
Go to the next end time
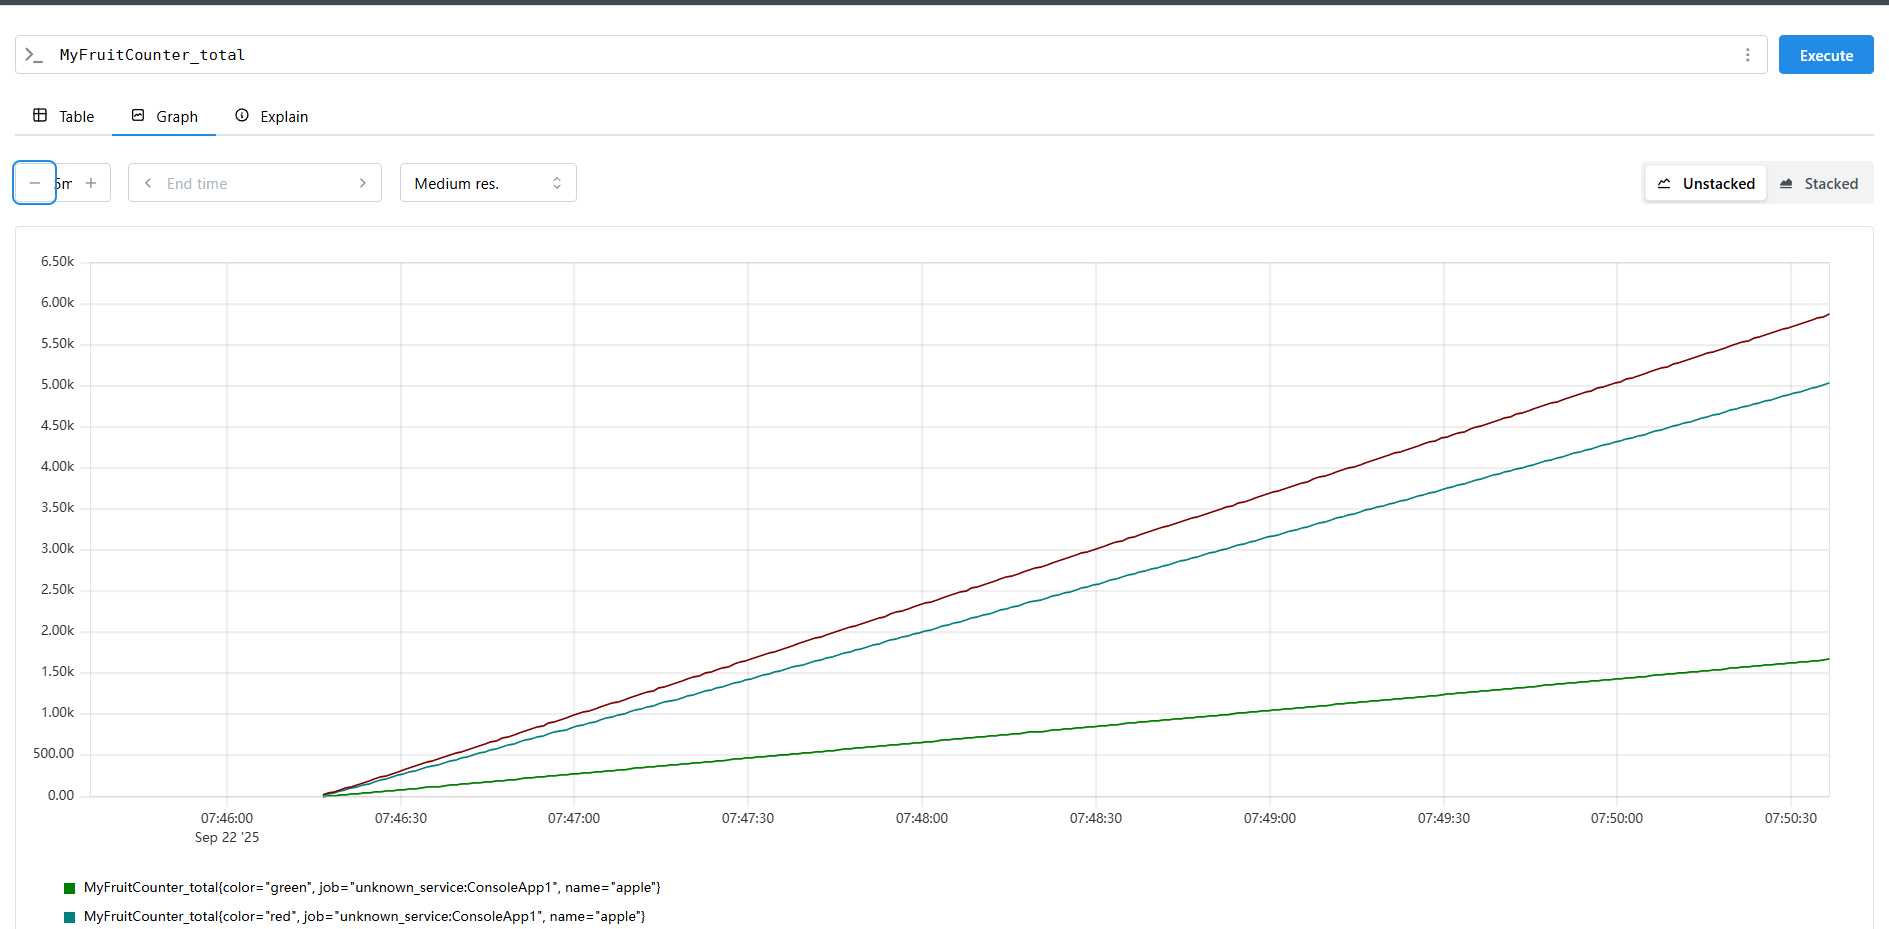[362, 183]
